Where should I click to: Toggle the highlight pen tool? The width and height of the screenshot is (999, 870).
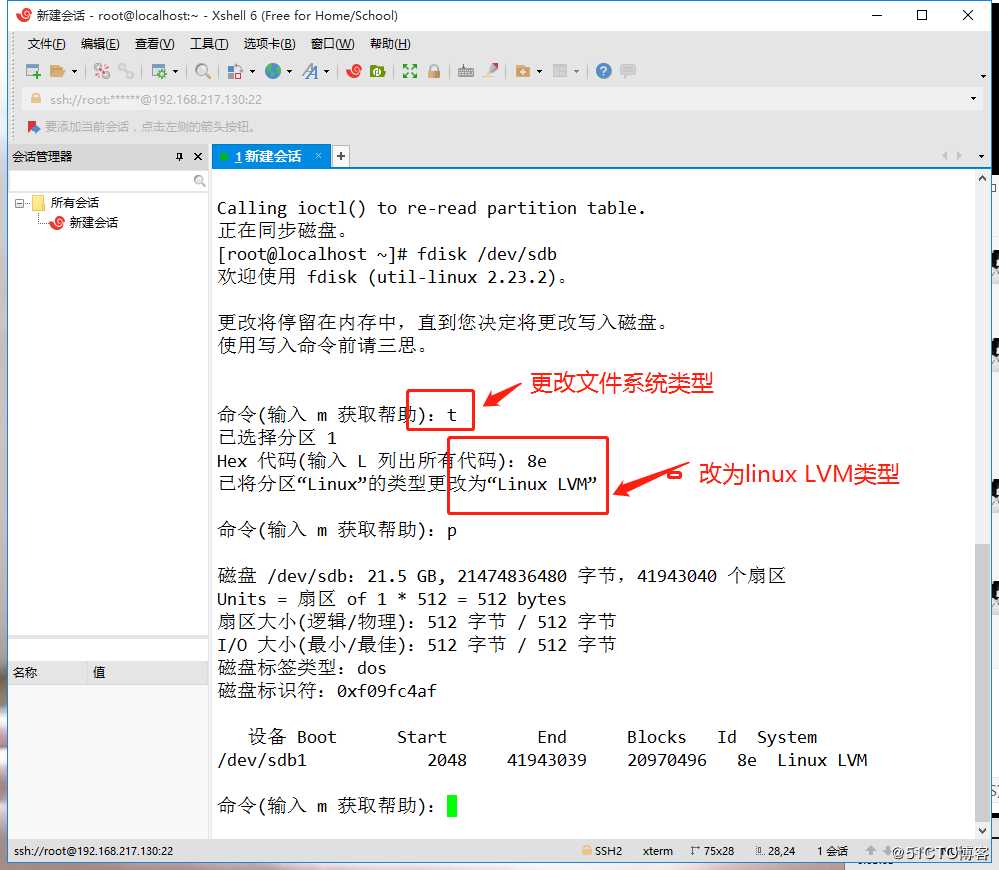click(x=491, y=71)
